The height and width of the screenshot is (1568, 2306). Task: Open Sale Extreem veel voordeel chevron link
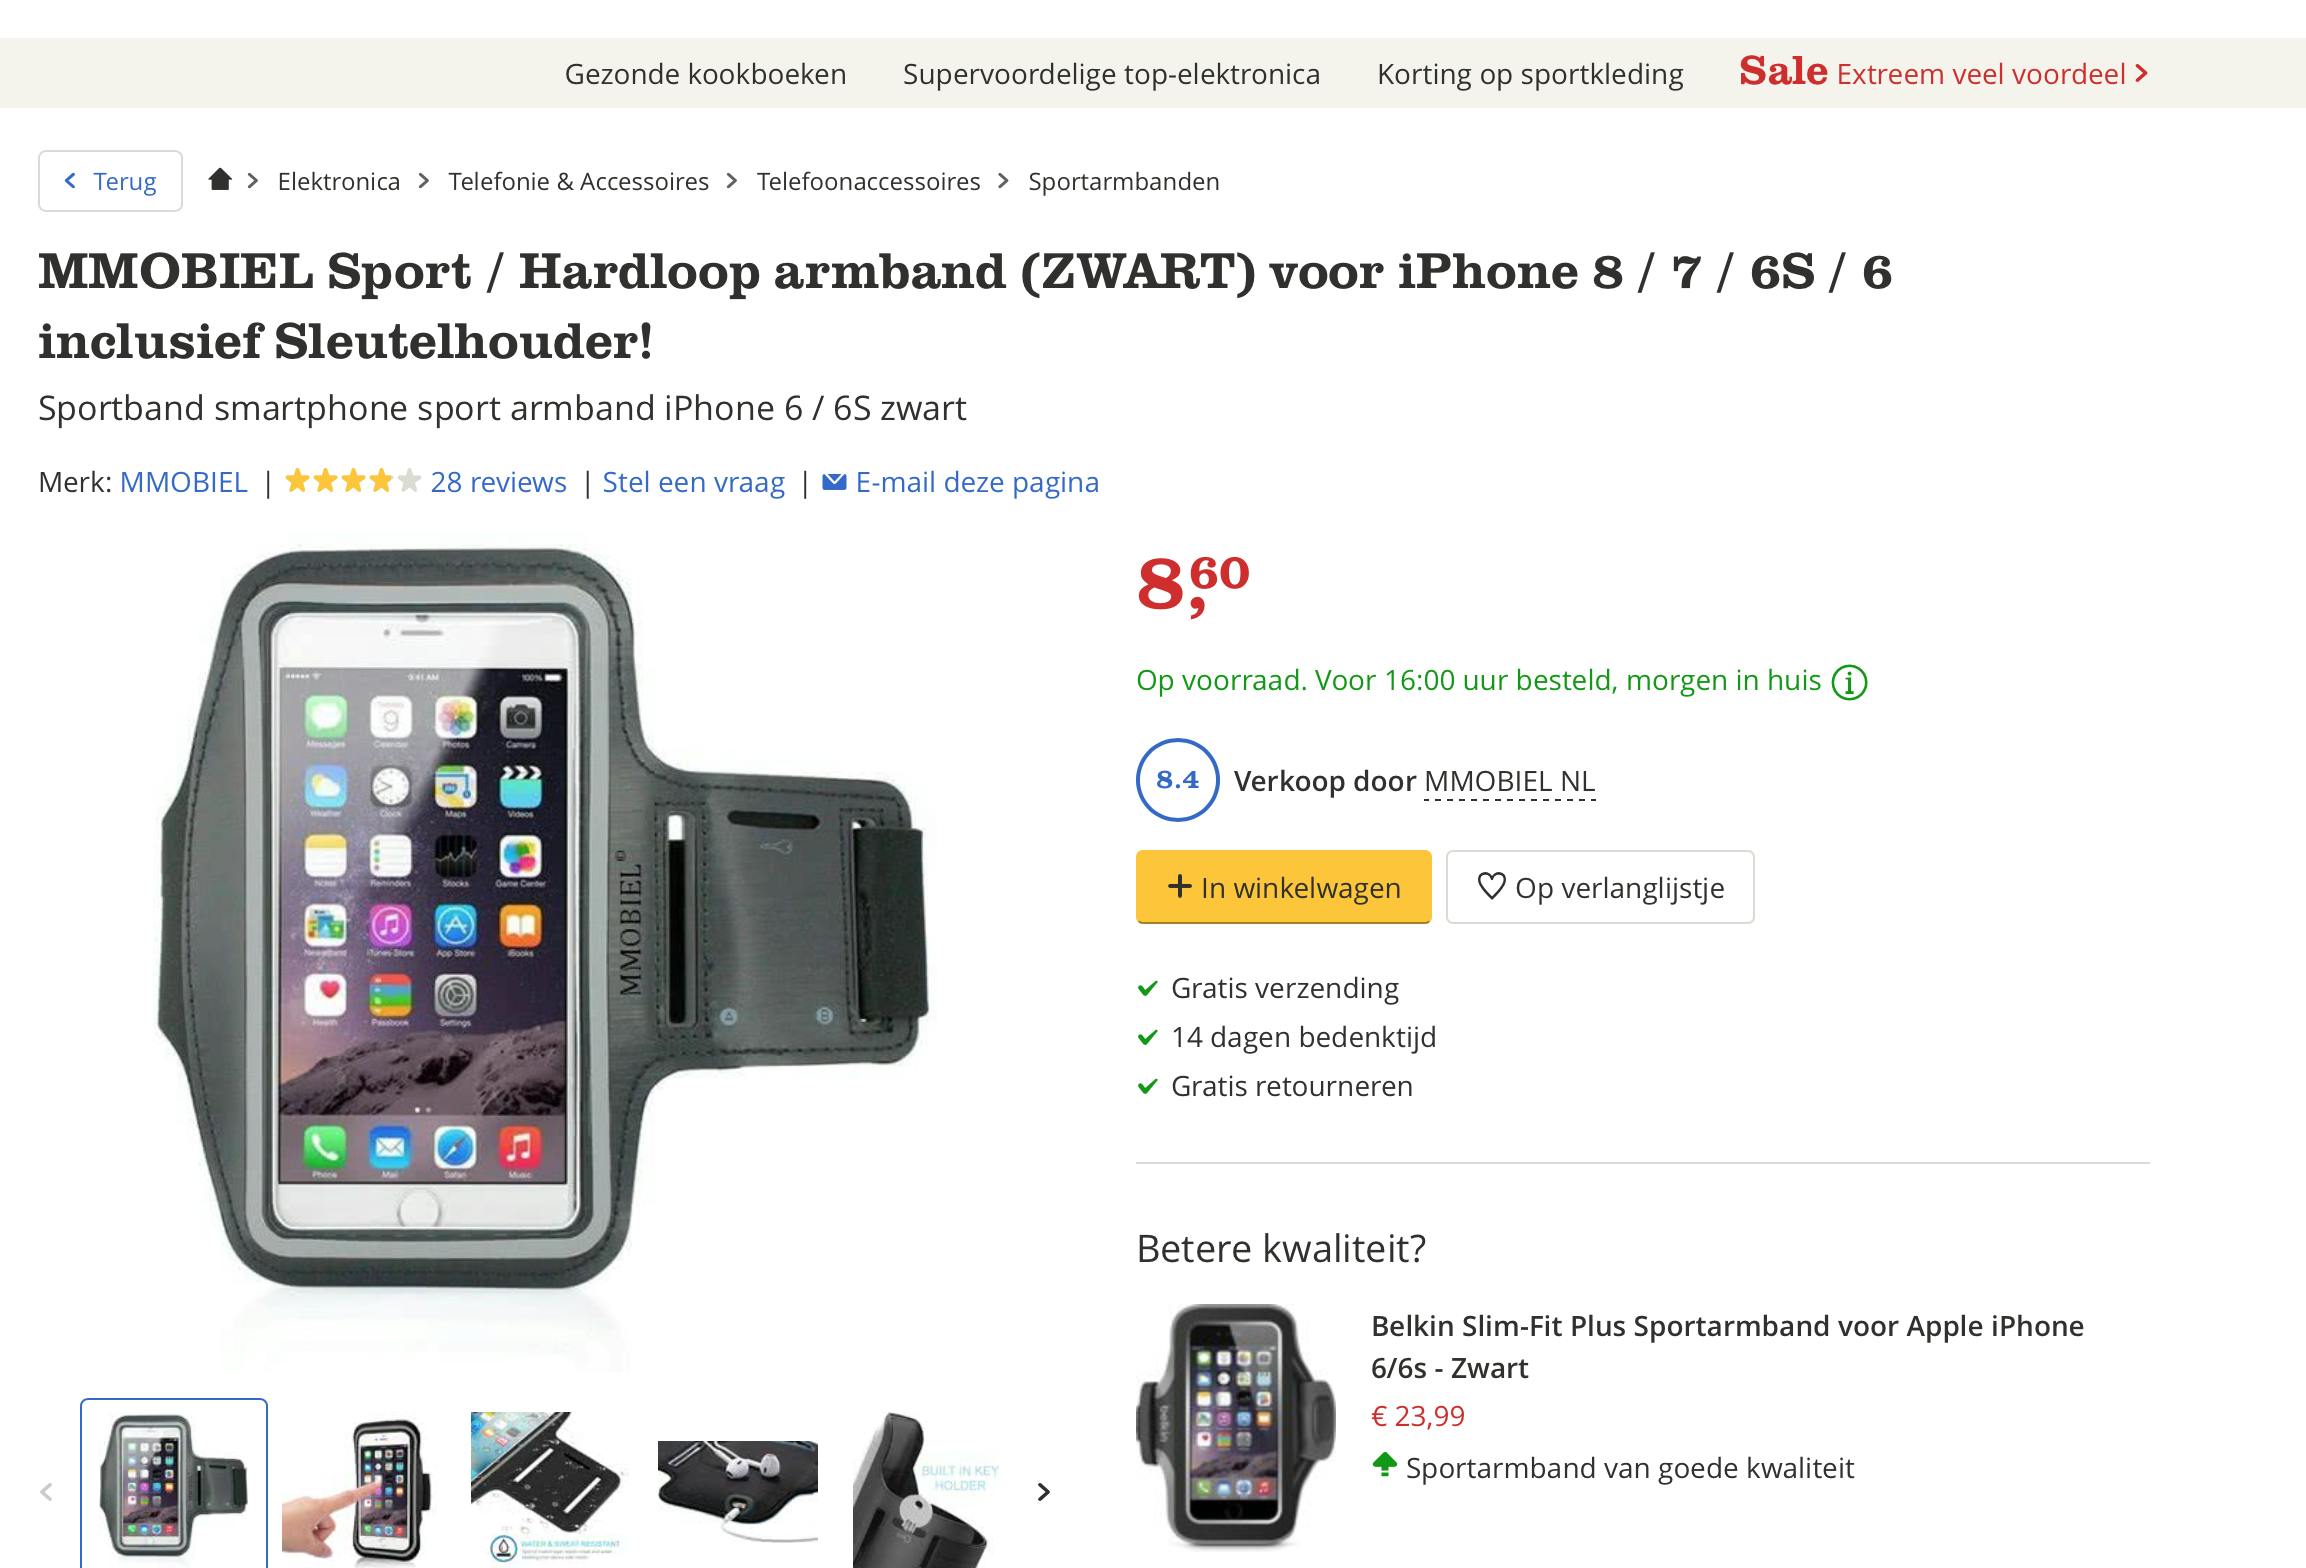(x=1943, y=73)
